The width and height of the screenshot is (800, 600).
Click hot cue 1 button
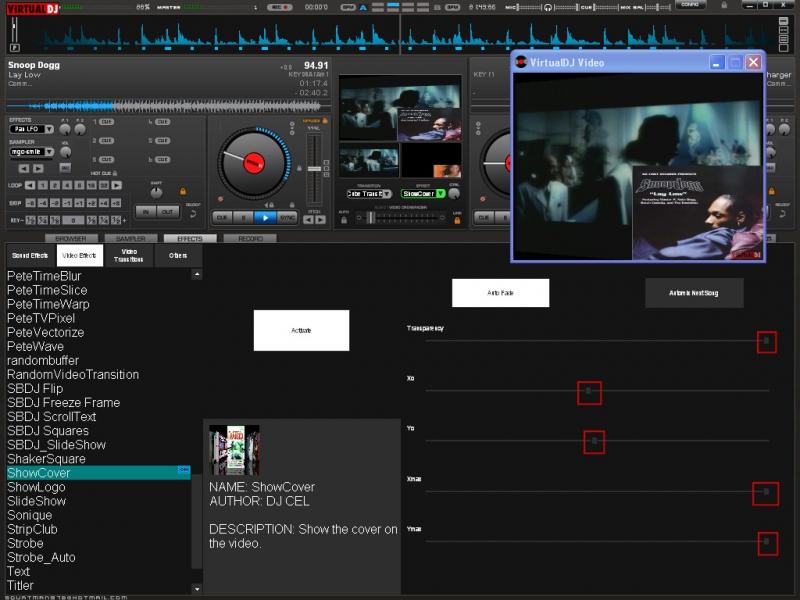pyautogui.click(x=106, y=122)
